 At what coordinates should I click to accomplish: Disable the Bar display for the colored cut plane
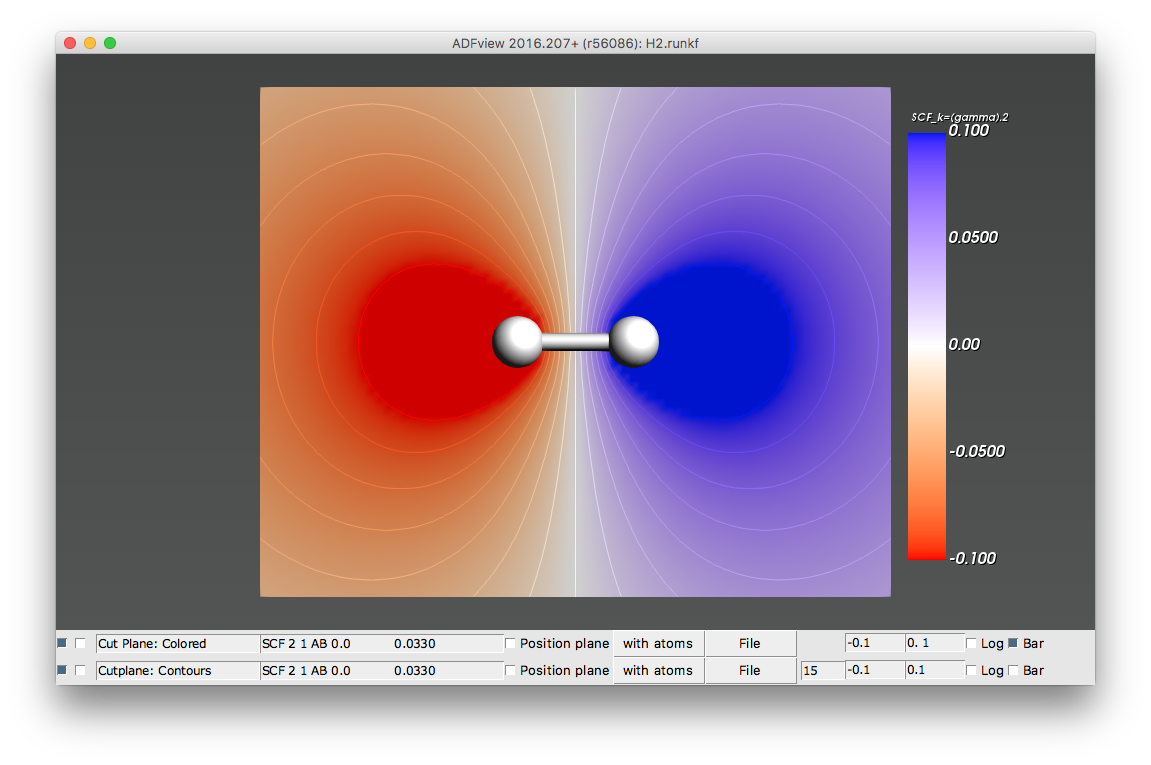(x=1014, y=643)
